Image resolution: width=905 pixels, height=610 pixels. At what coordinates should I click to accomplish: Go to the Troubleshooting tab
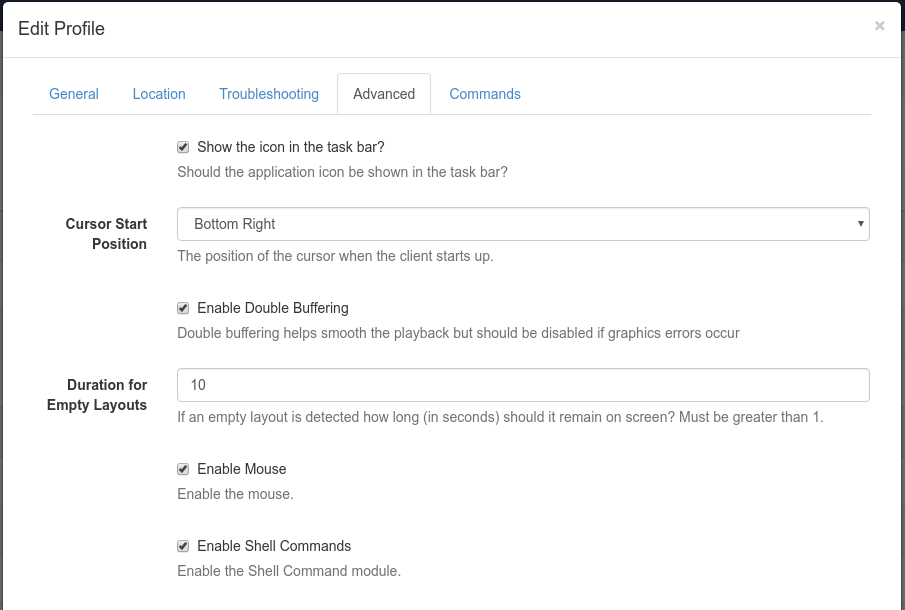coord(269,94)
